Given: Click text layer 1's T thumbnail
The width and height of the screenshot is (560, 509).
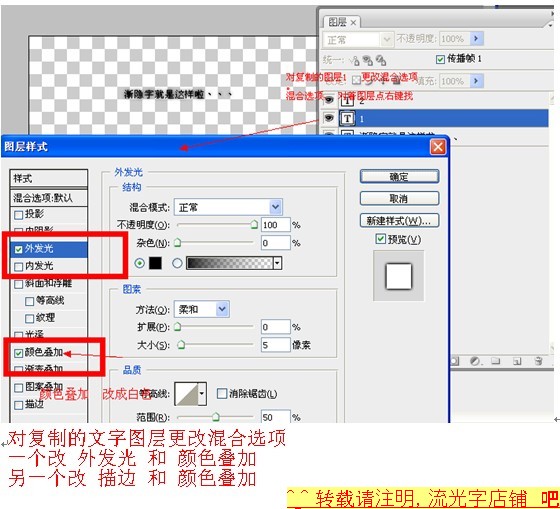Looking at the screenshot, I should [x=347, y=118].
